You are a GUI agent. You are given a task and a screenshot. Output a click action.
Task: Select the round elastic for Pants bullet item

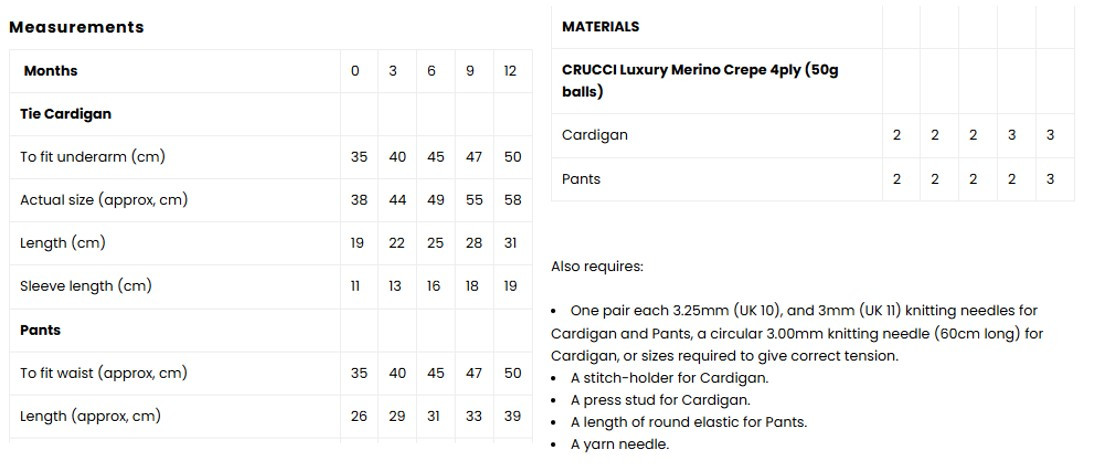click(x=688, y=422)
